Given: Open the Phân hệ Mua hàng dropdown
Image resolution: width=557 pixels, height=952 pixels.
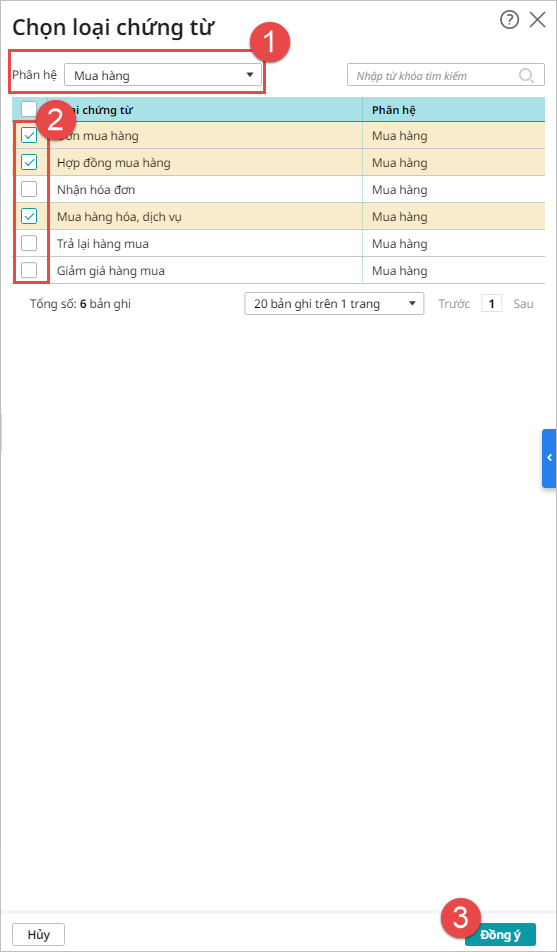Looking at the screenshot, I should point(163,75).
